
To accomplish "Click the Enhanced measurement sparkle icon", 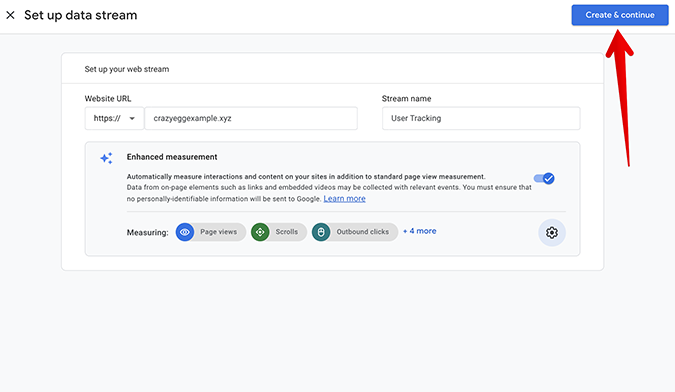I will click(106, 158).
